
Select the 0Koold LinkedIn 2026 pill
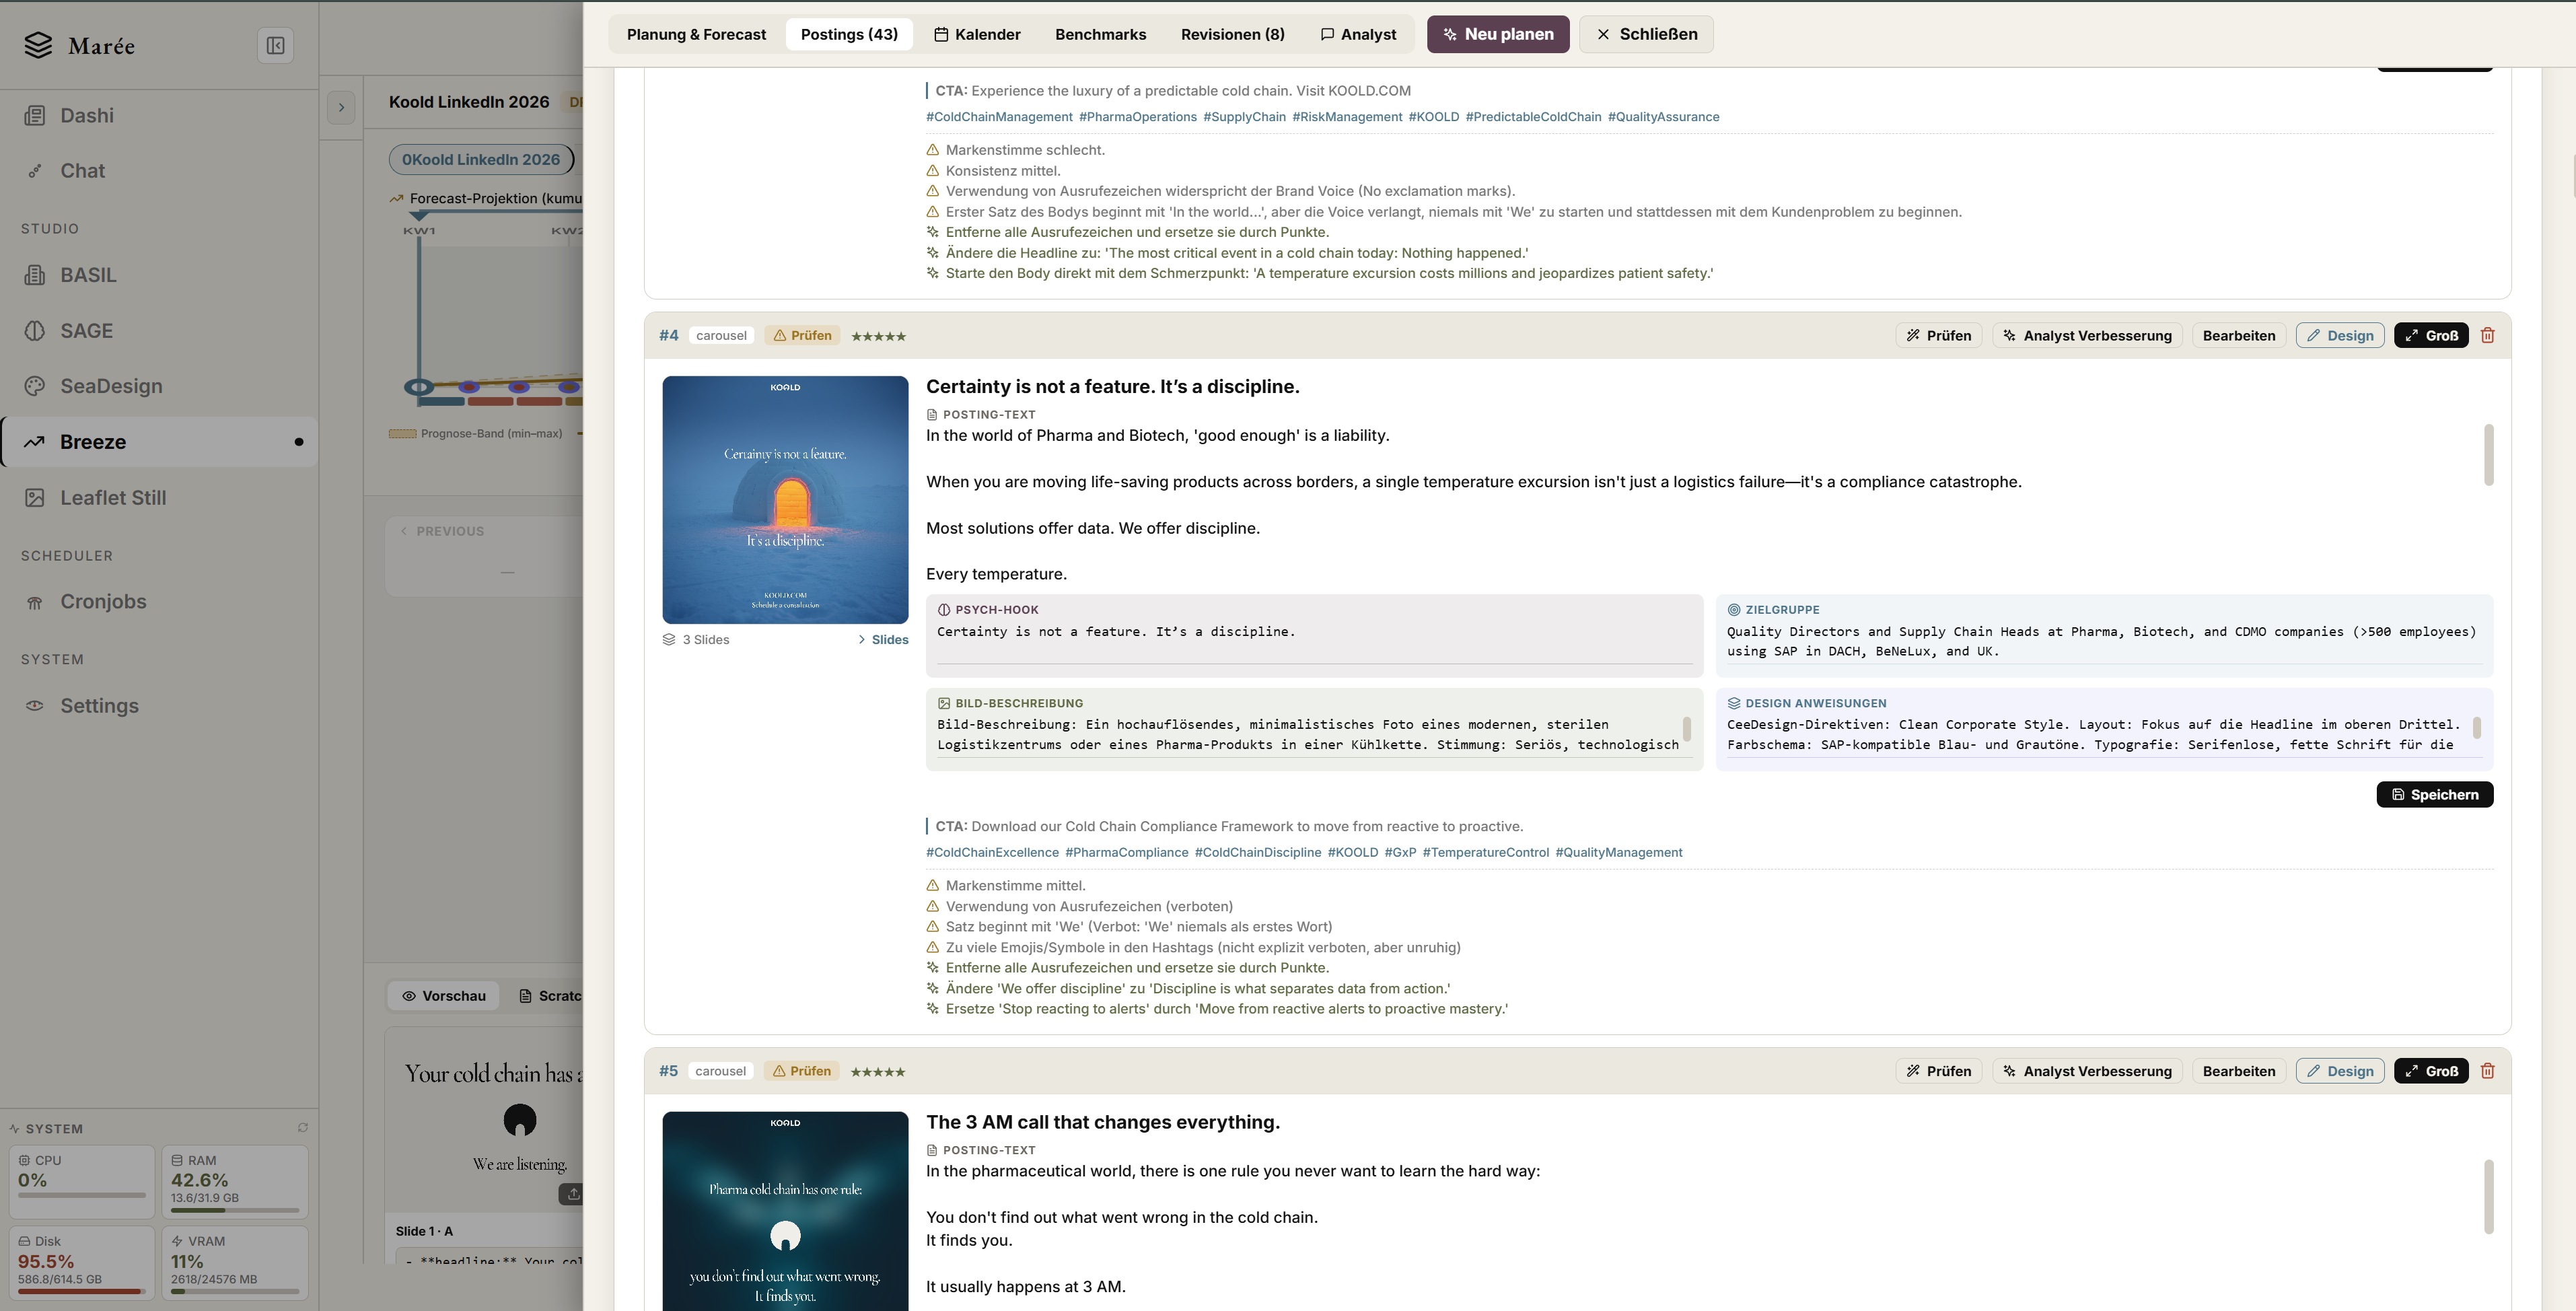click(481, 159)
